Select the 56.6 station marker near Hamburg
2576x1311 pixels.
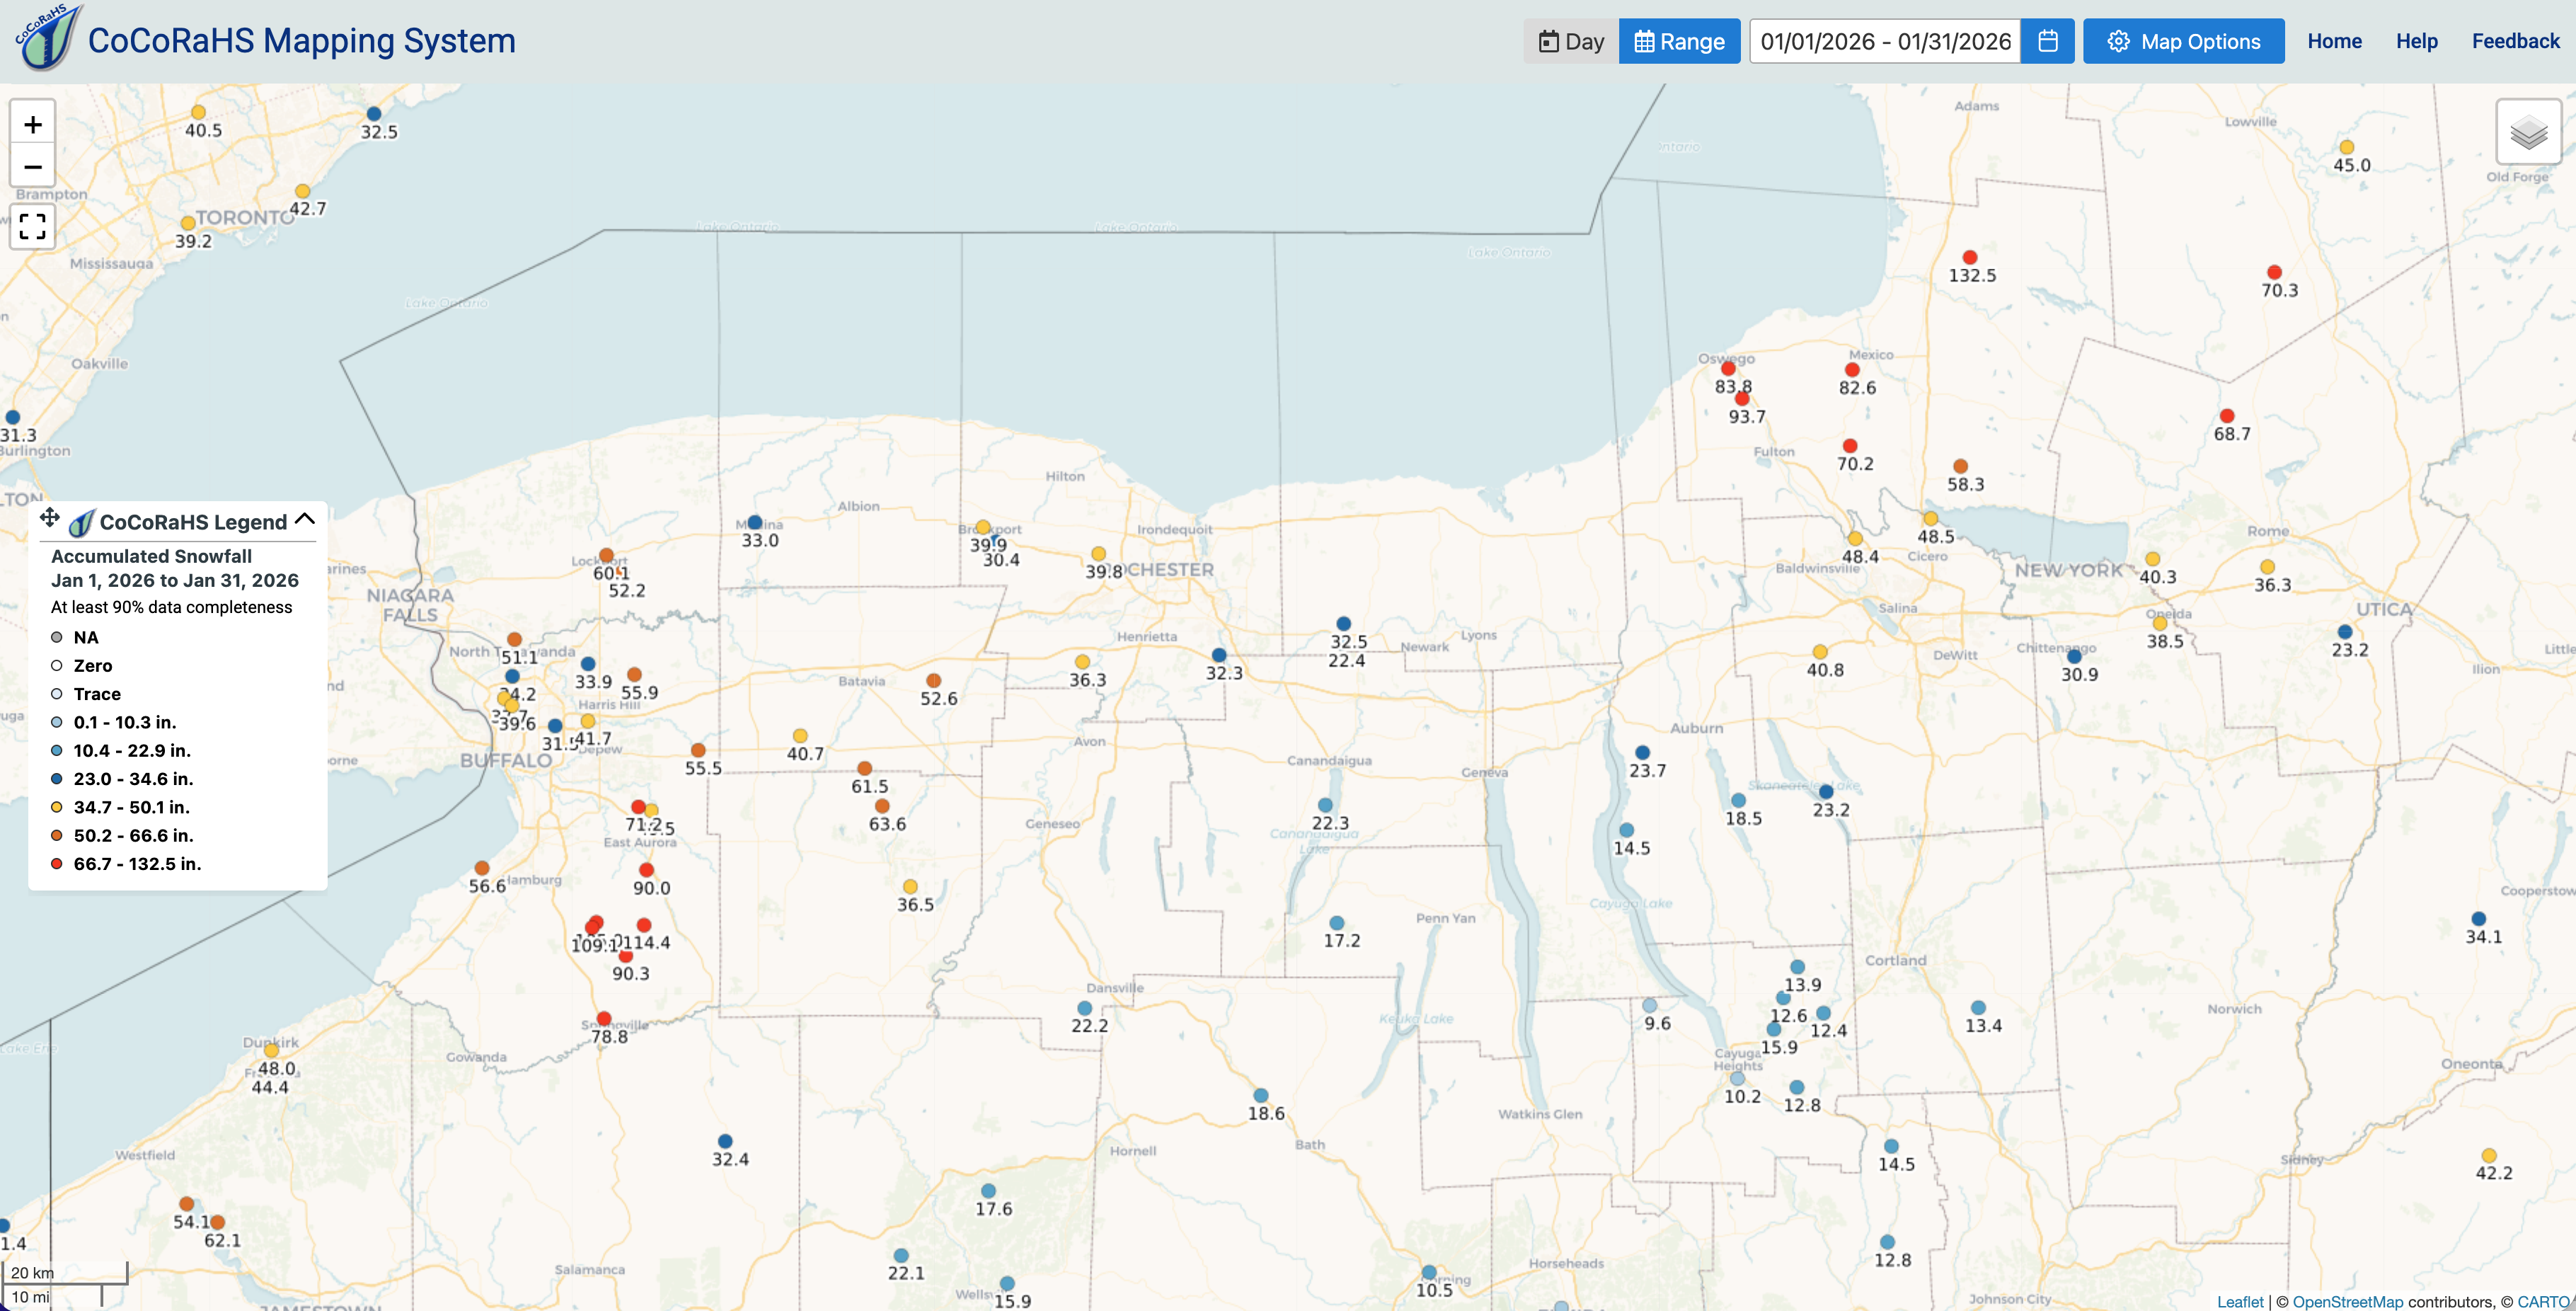pyautogui.click(x=482, y=868)
